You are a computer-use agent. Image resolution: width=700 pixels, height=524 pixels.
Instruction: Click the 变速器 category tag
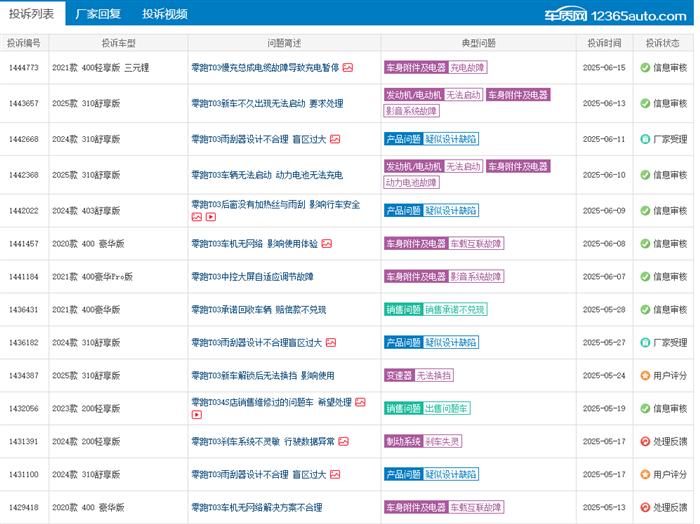(x=400, y=375)
